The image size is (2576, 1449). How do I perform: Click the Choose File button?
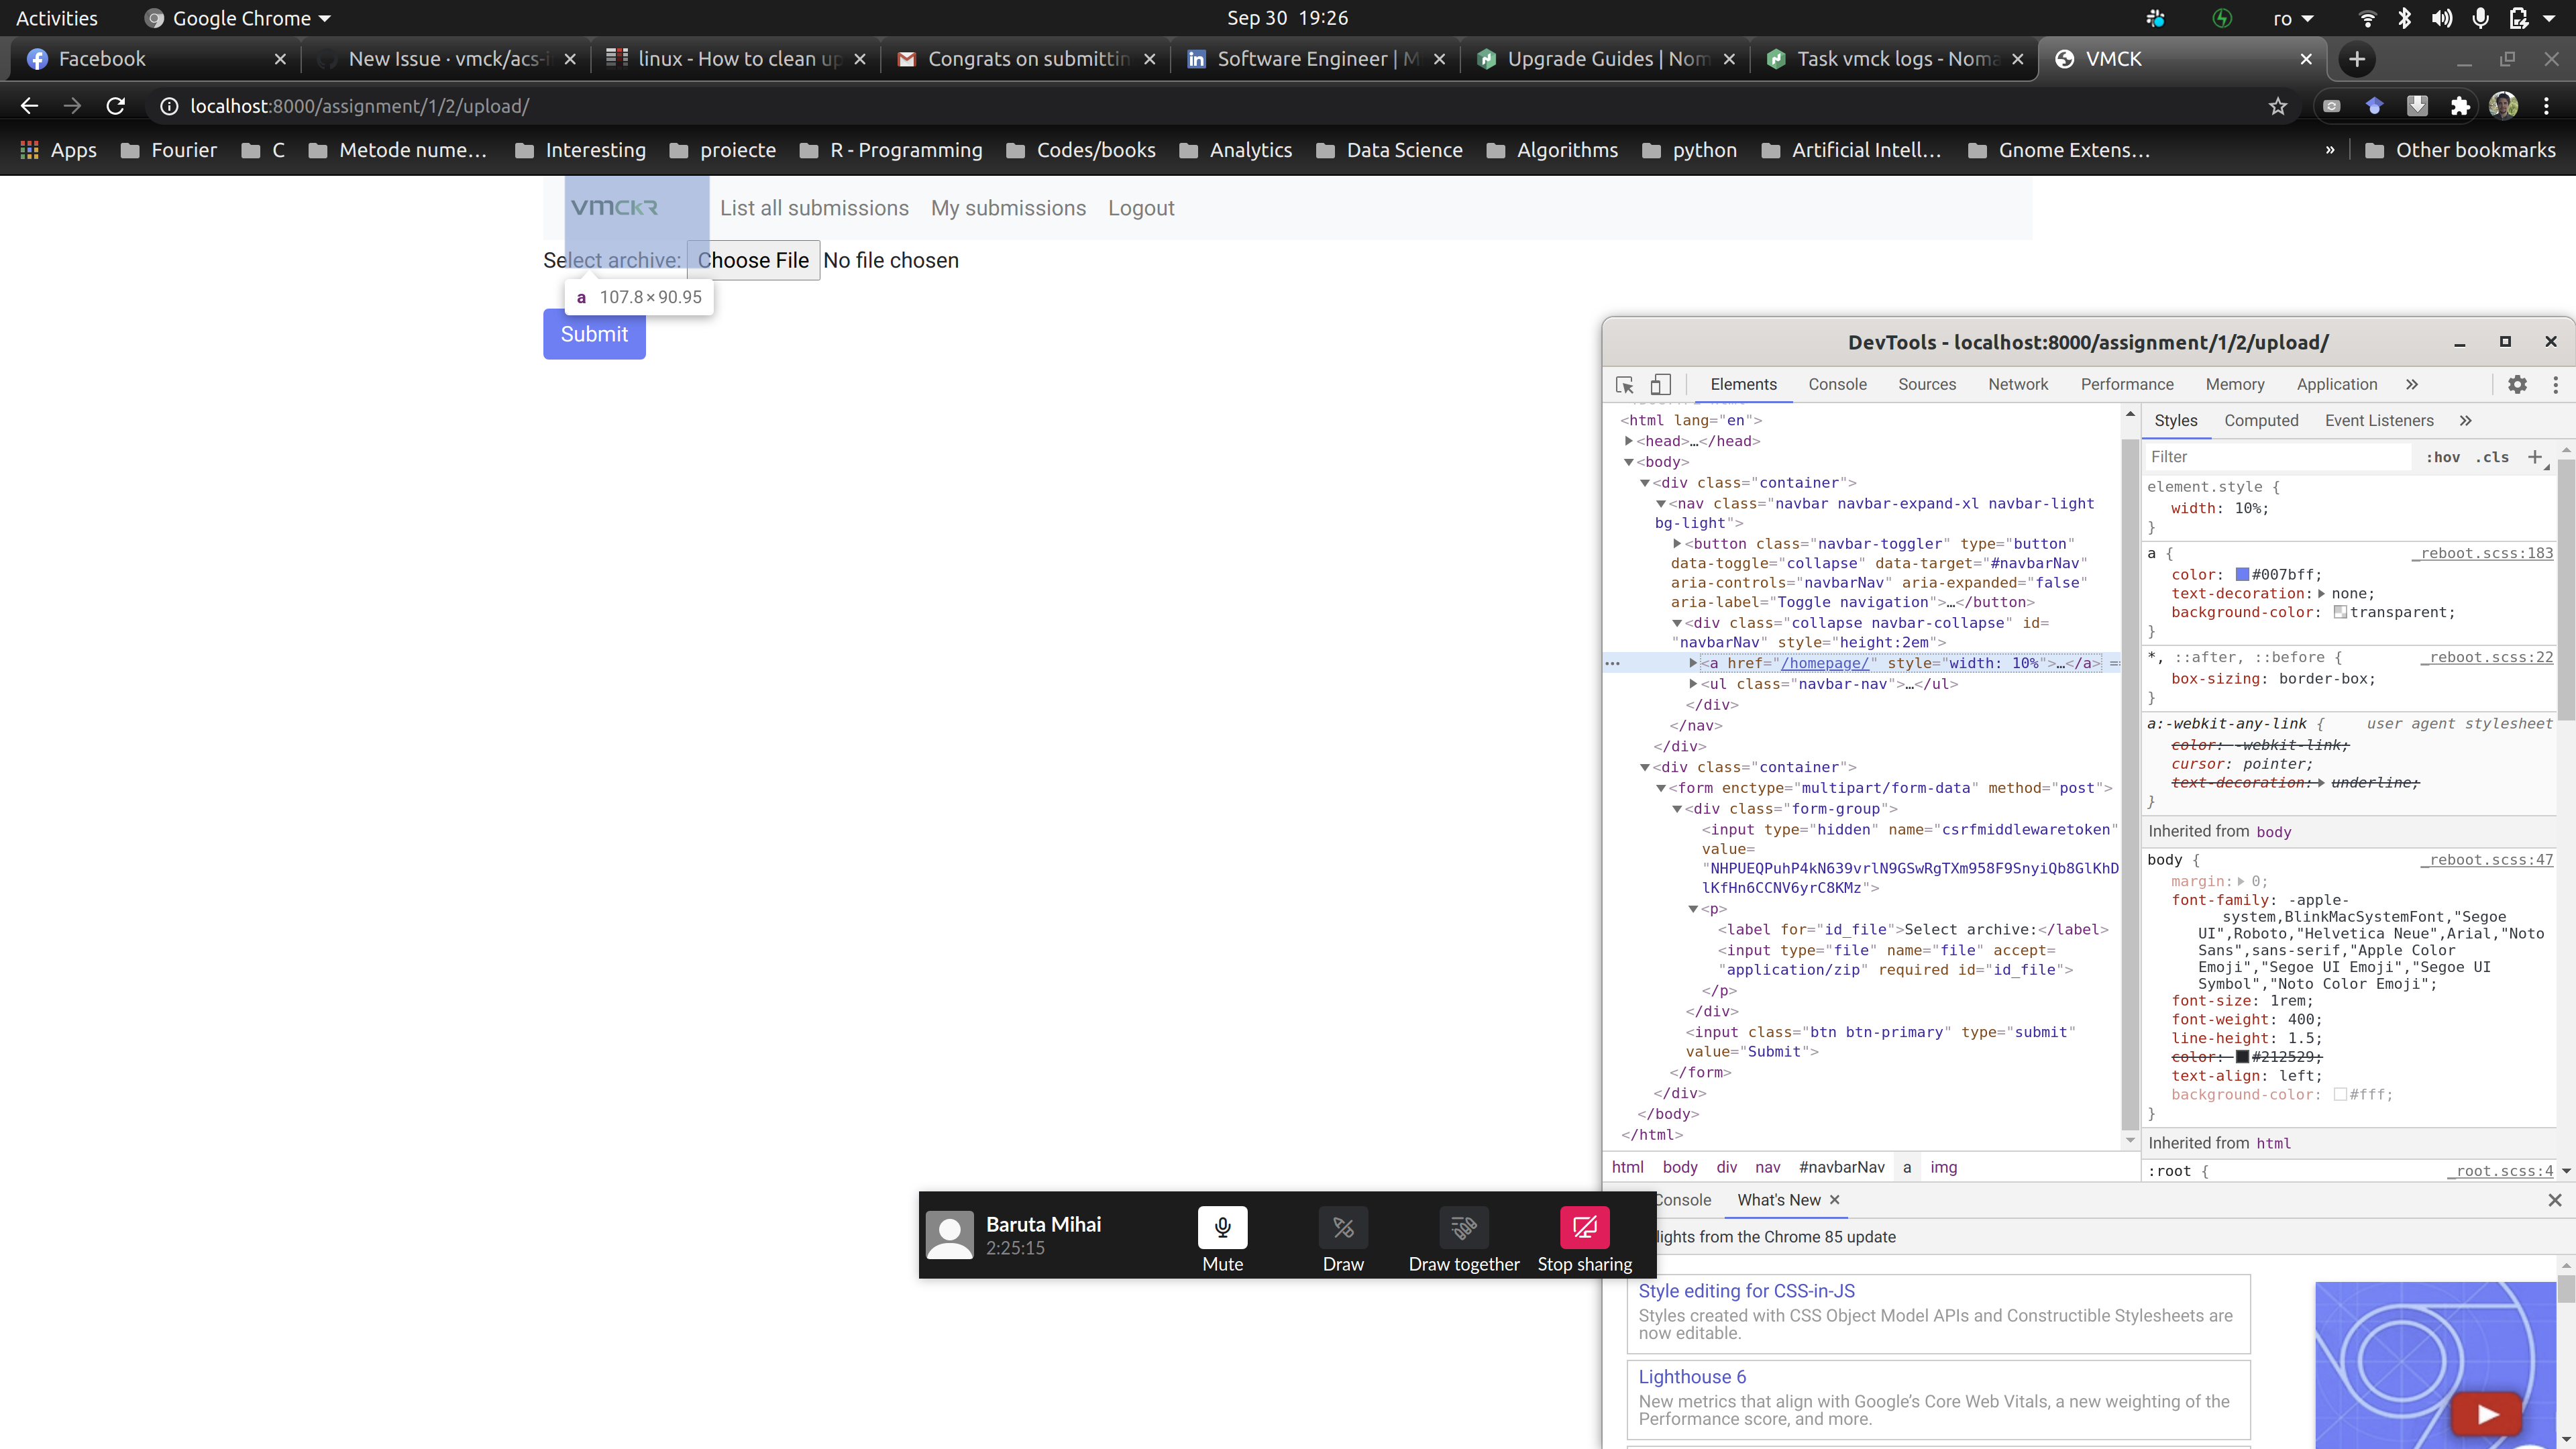(753, 260)
